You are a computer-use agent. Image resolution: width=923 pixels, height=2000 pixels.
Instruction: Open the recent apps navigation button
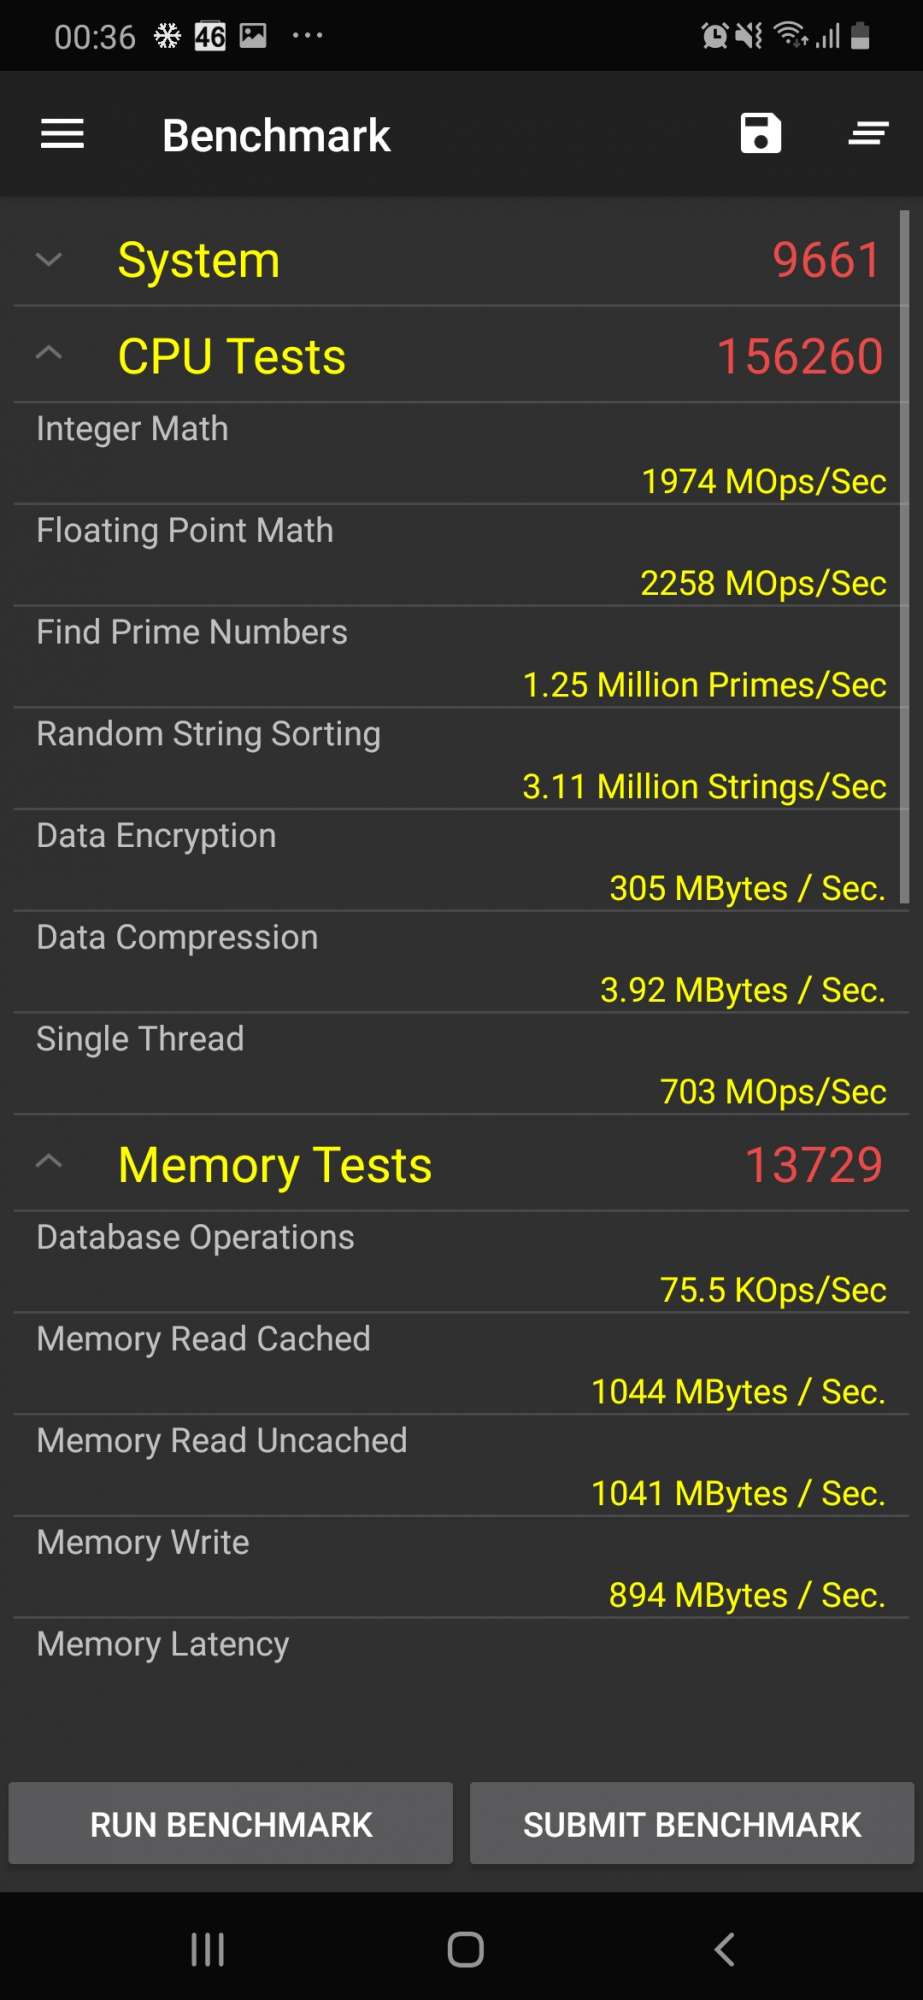(x=207, y=1949)
